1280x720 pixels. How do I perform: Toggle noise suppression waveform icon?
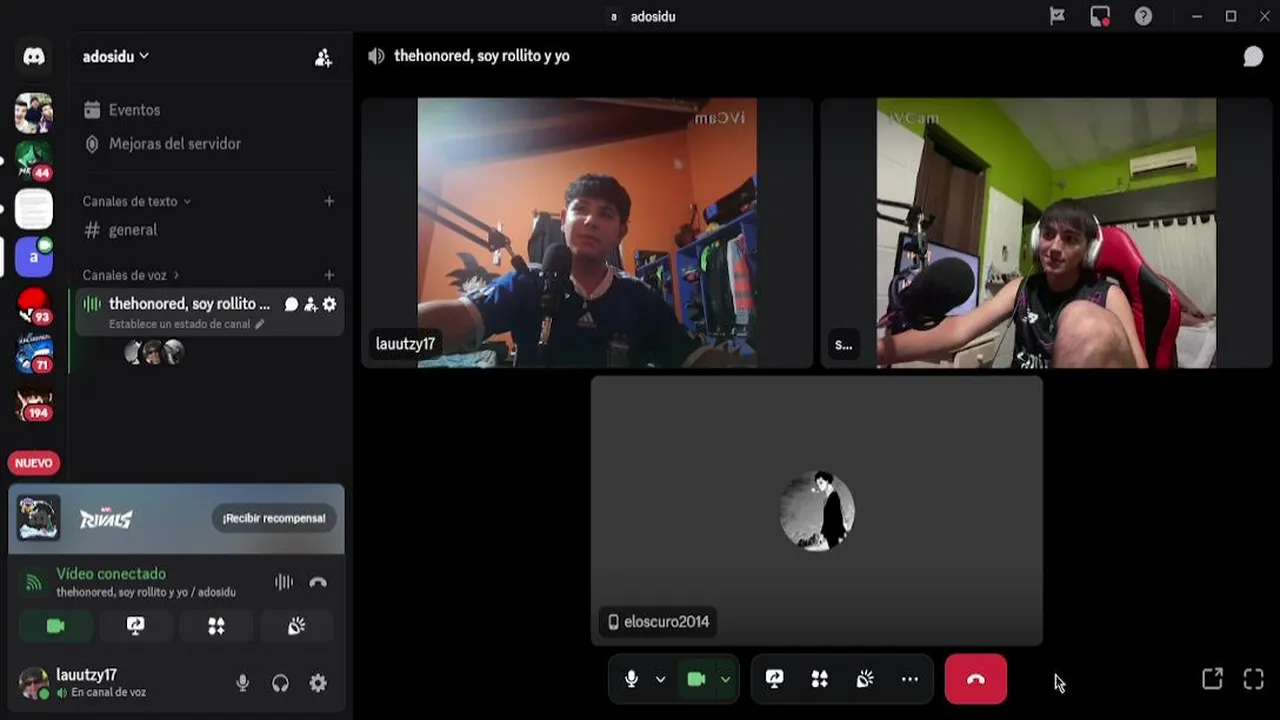coord(284,582)
